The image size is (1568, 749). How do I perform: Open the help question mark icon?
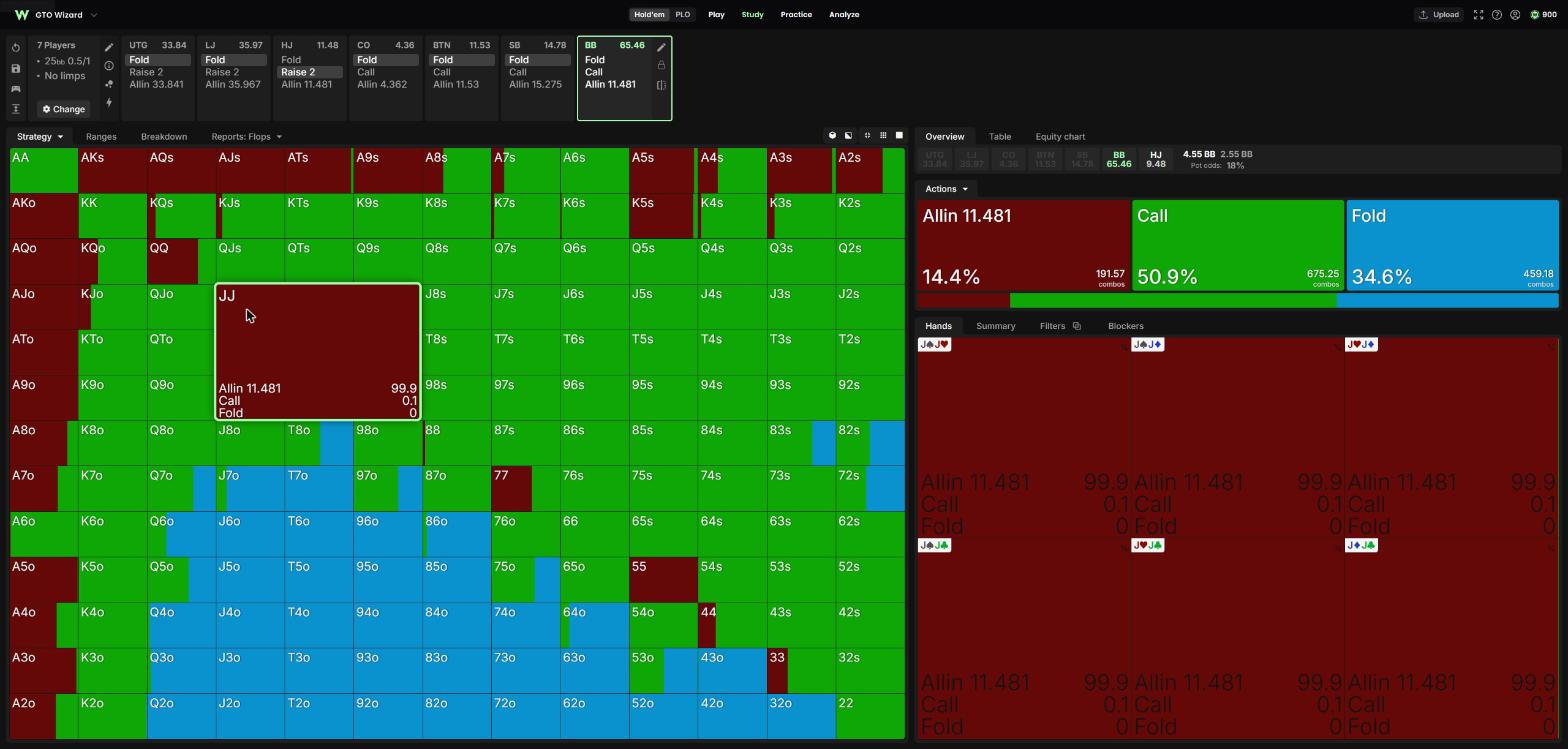click(x=1496, y=15)
